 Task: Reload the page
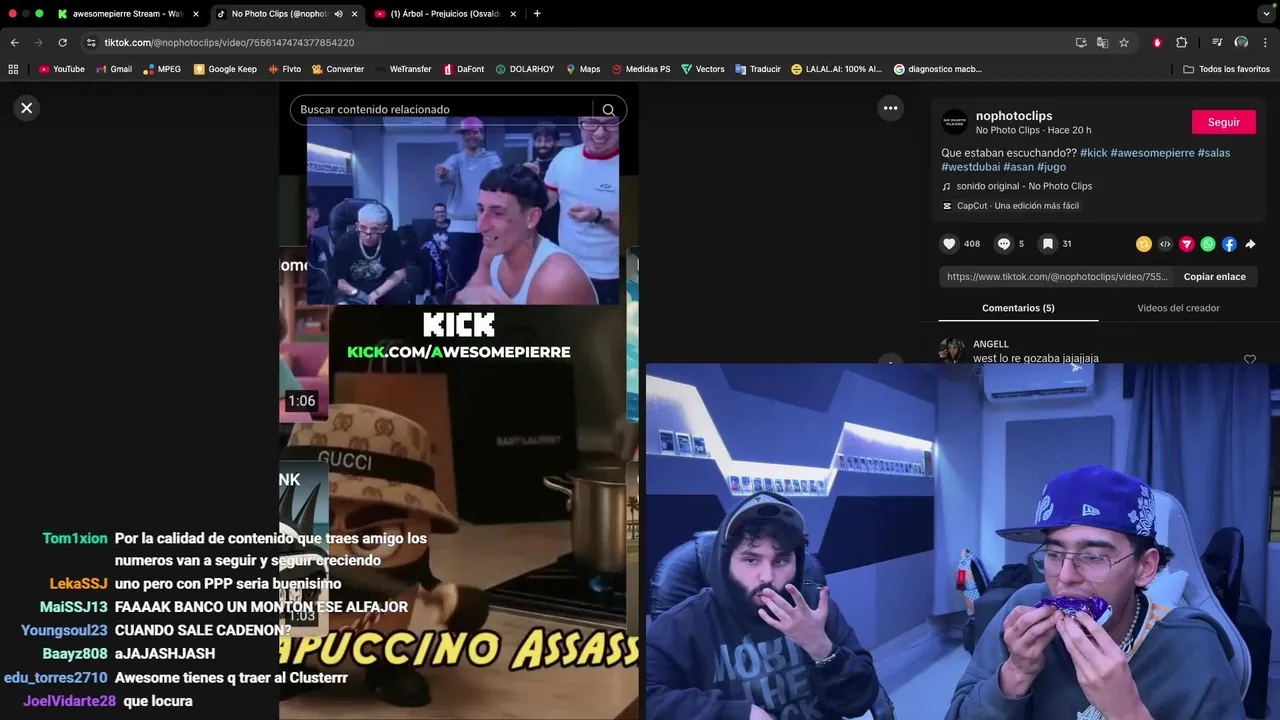click(x=62, y=43)
